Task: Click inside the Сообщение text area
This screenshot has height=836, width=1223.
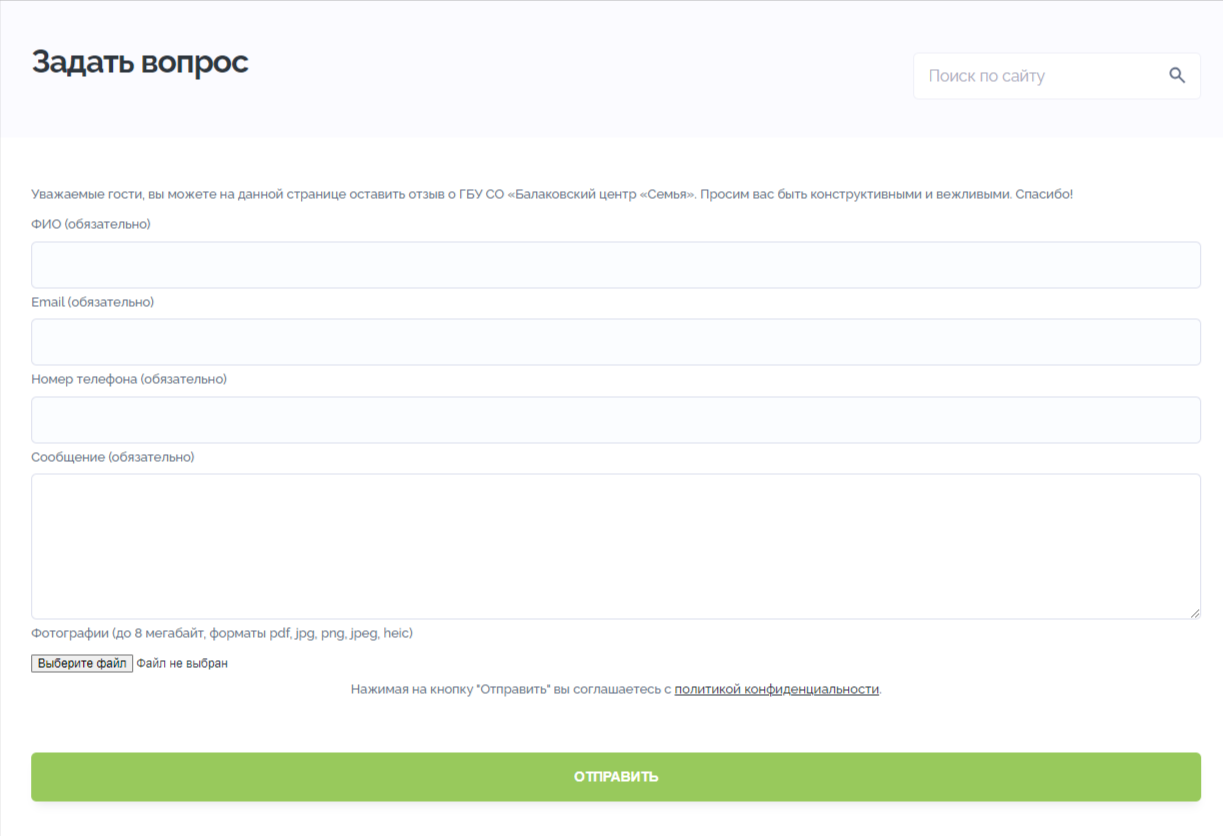Action: click(615, 546)
